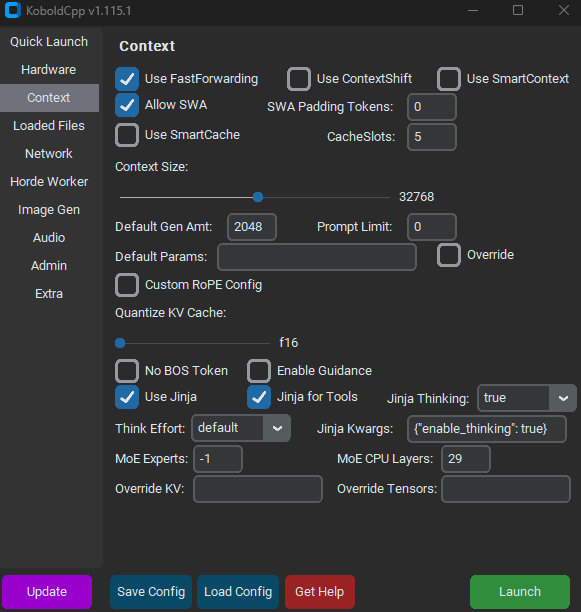Click the Save Config button
The width and height of the screenshot is (581, 612).
pos(151,592)
